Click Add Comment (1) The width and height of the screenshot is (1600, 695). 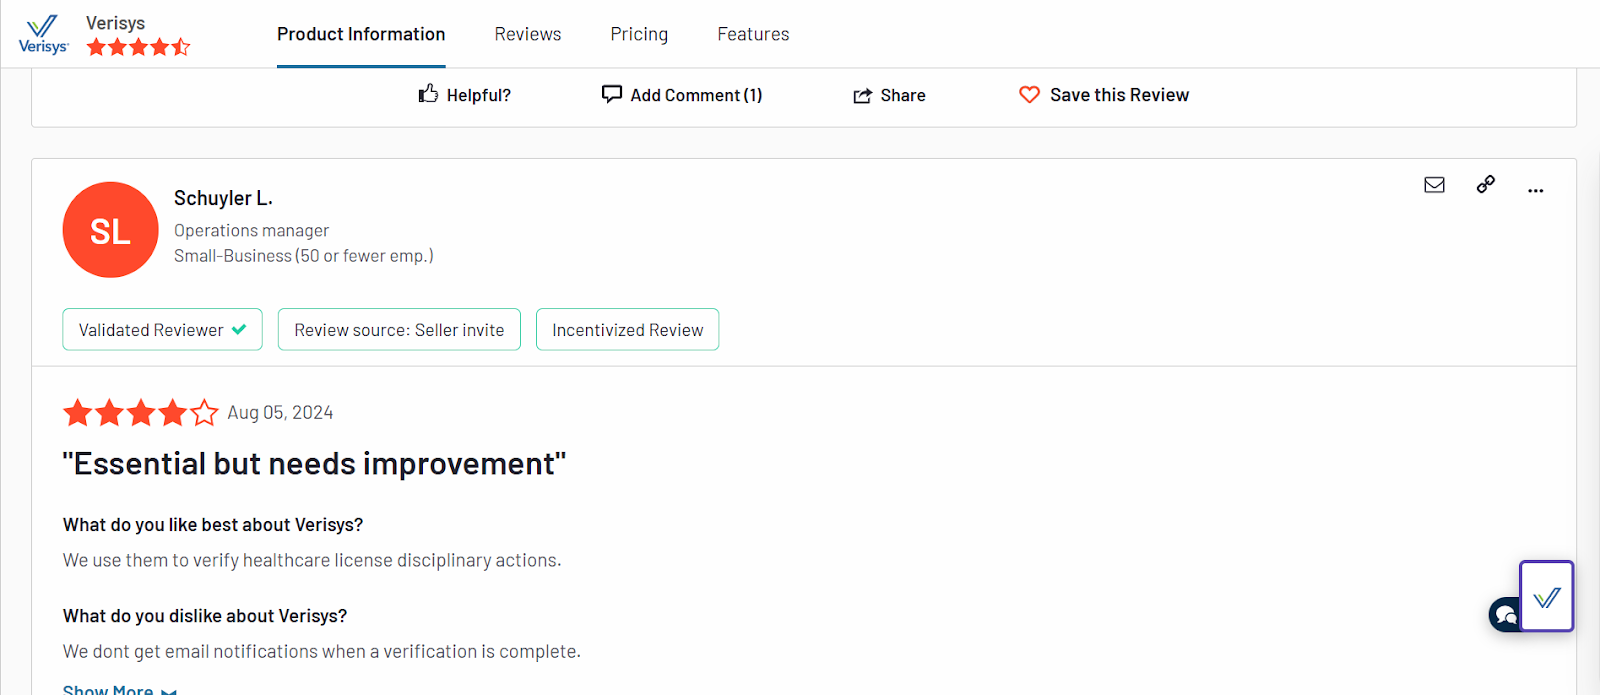(682, 95)
